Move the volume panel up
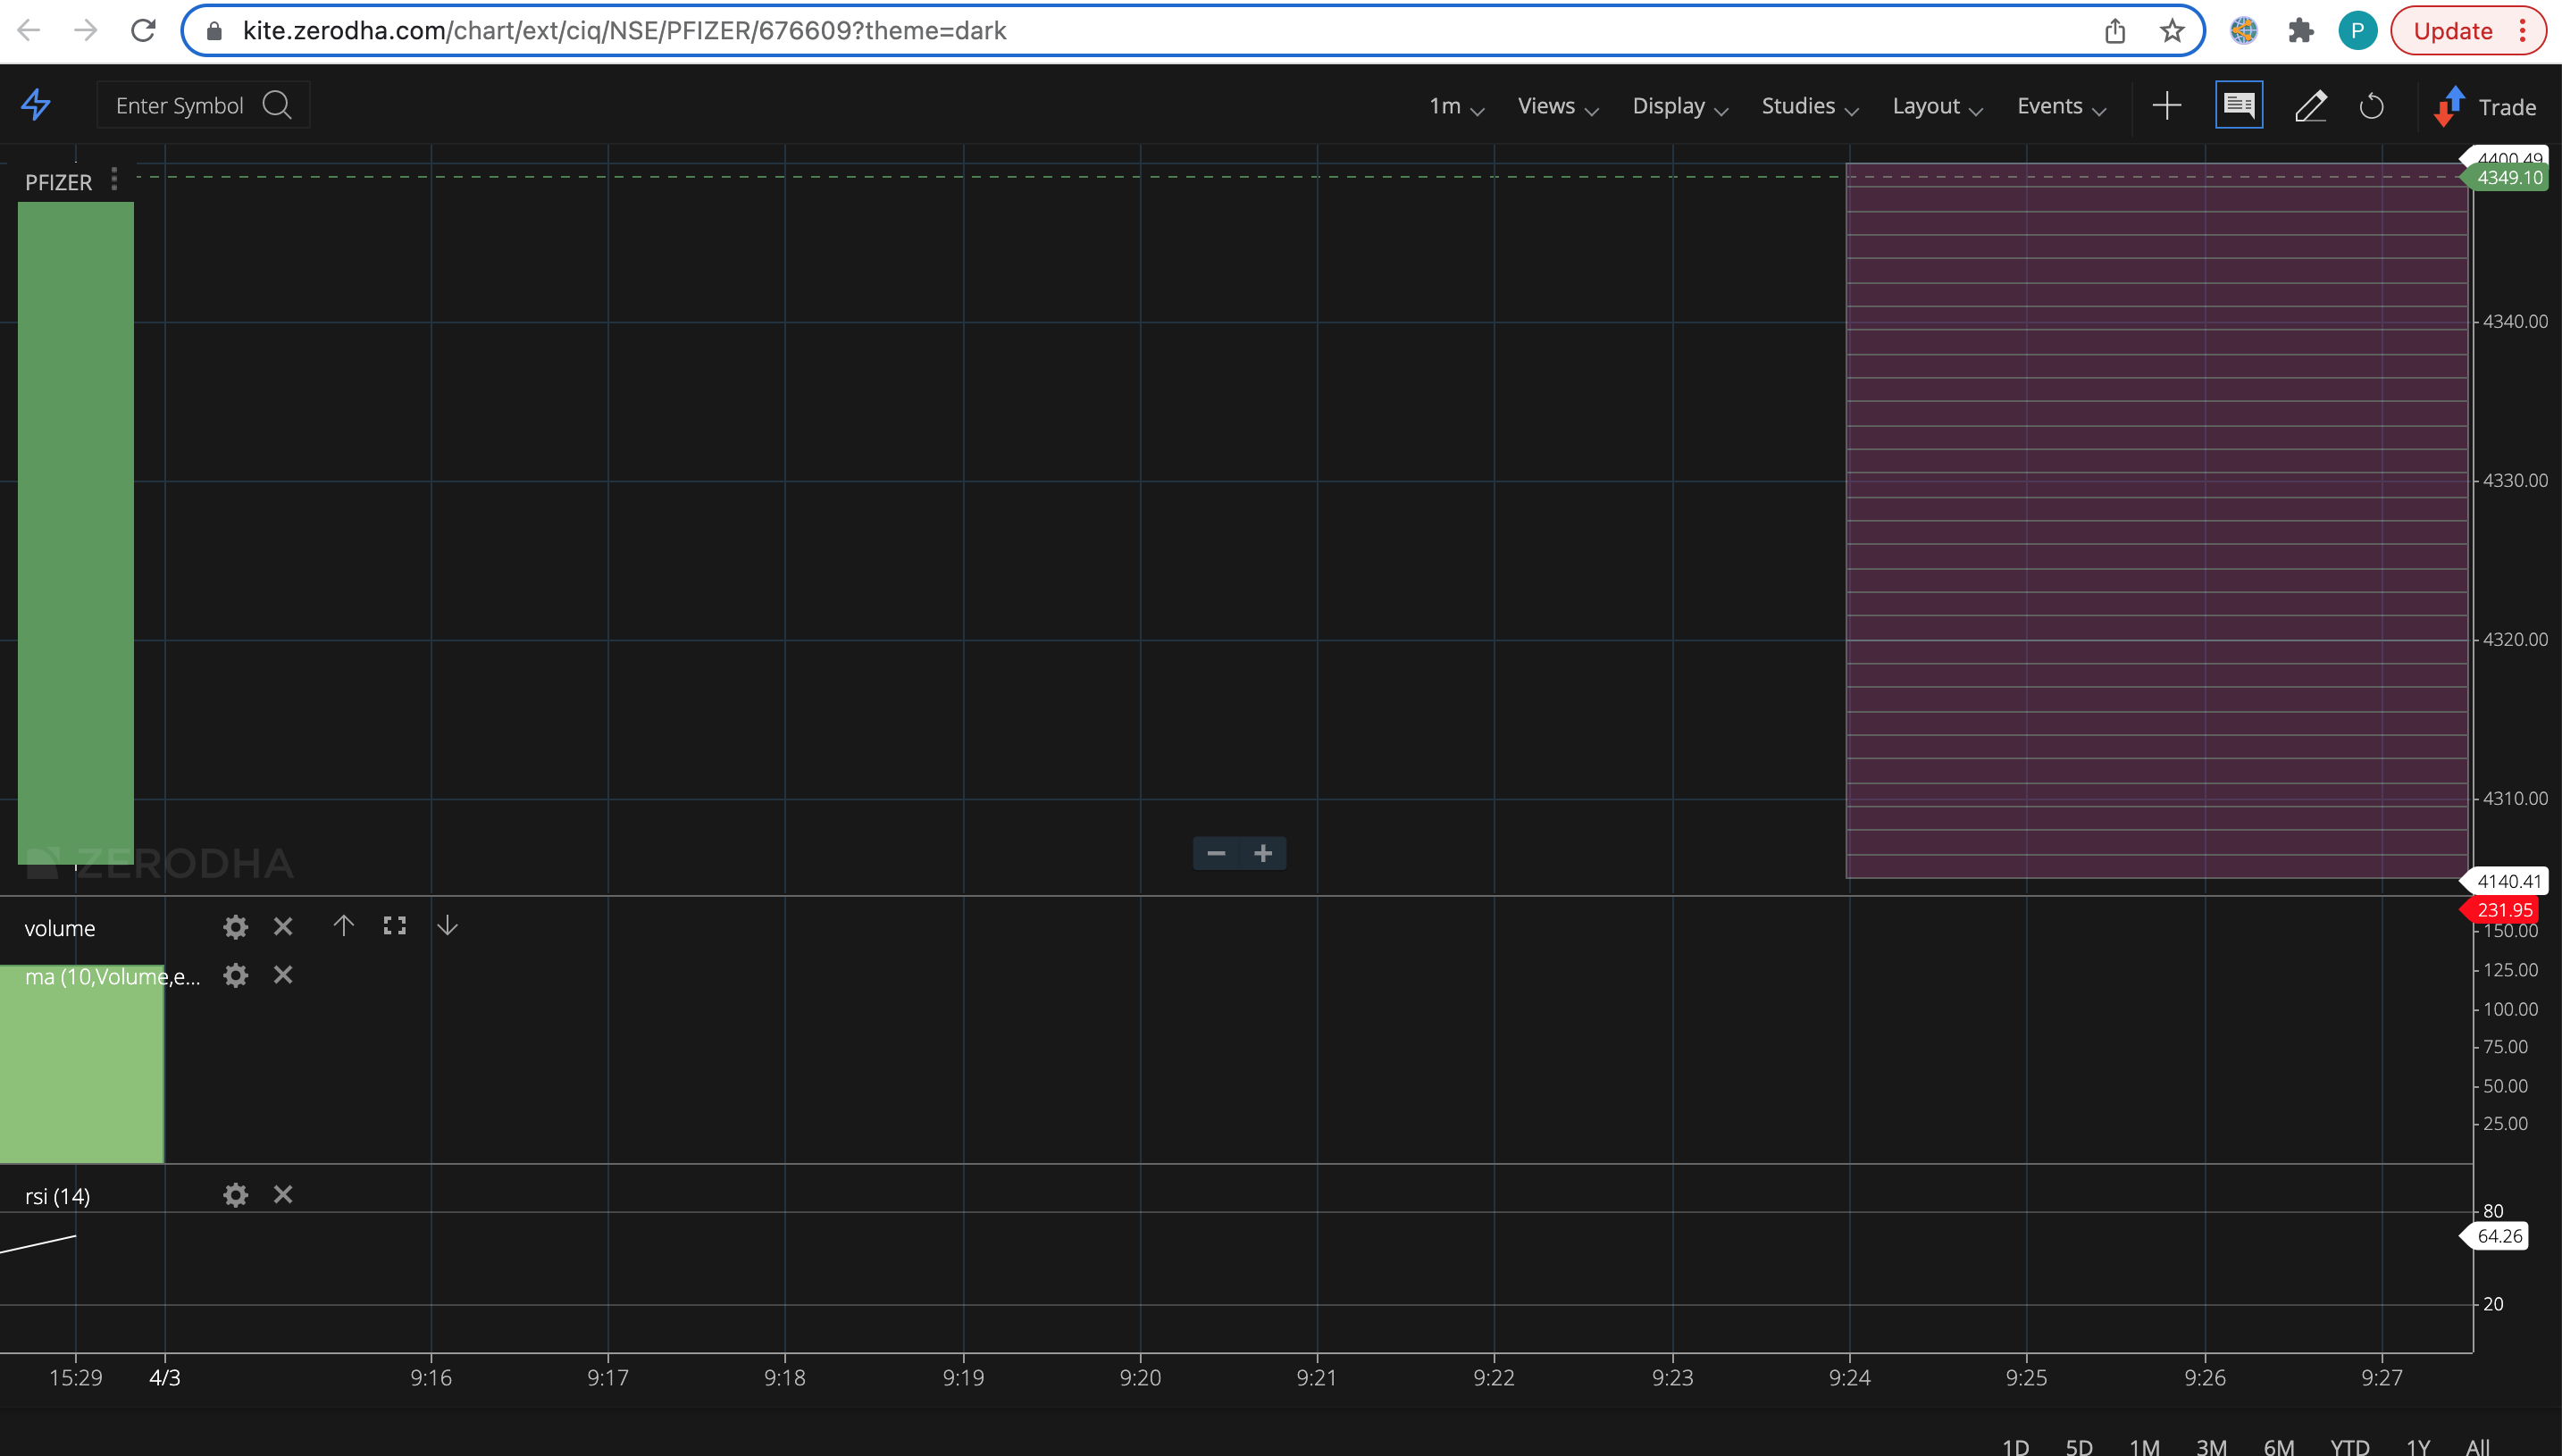The height and width of the screenshot is (1456, 2562). coord(343,926)
